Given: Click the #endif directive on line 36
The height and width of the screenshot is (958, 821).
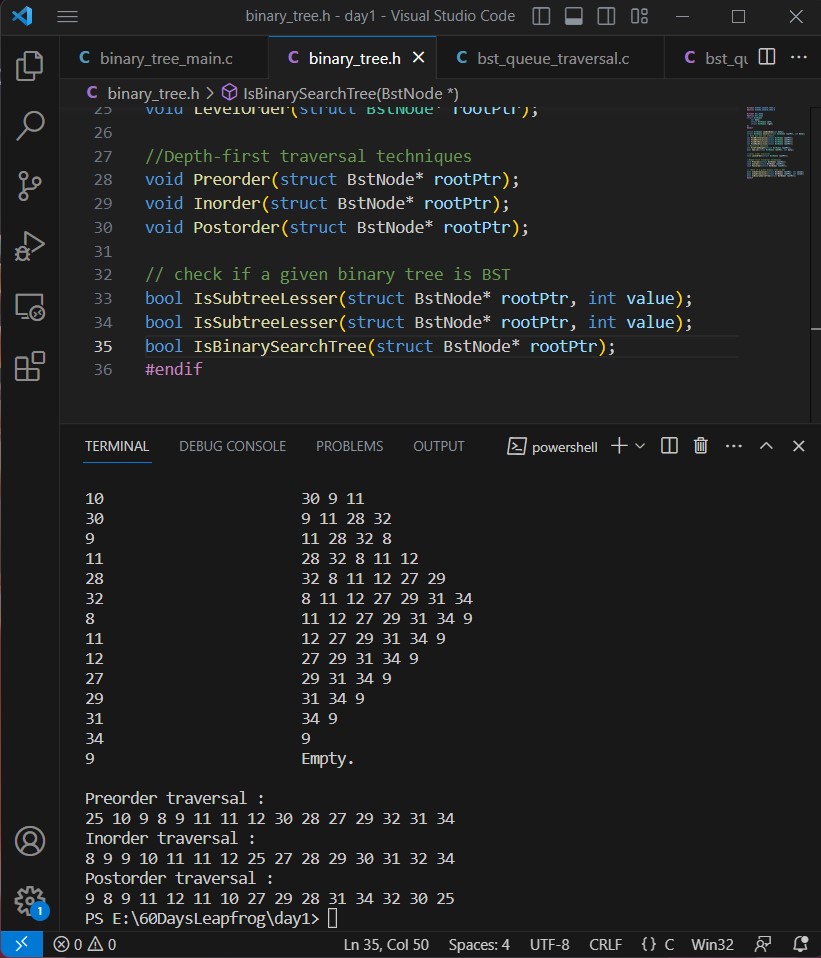Looking at the screenshot, I should point(173,370).
